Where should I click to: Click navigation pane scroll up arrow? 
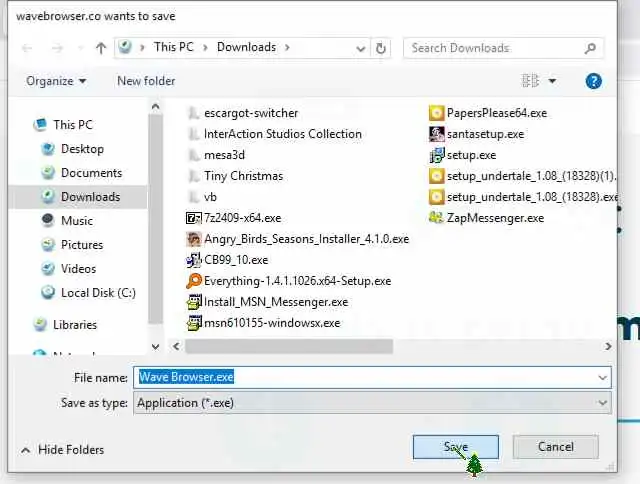(155, 107)
